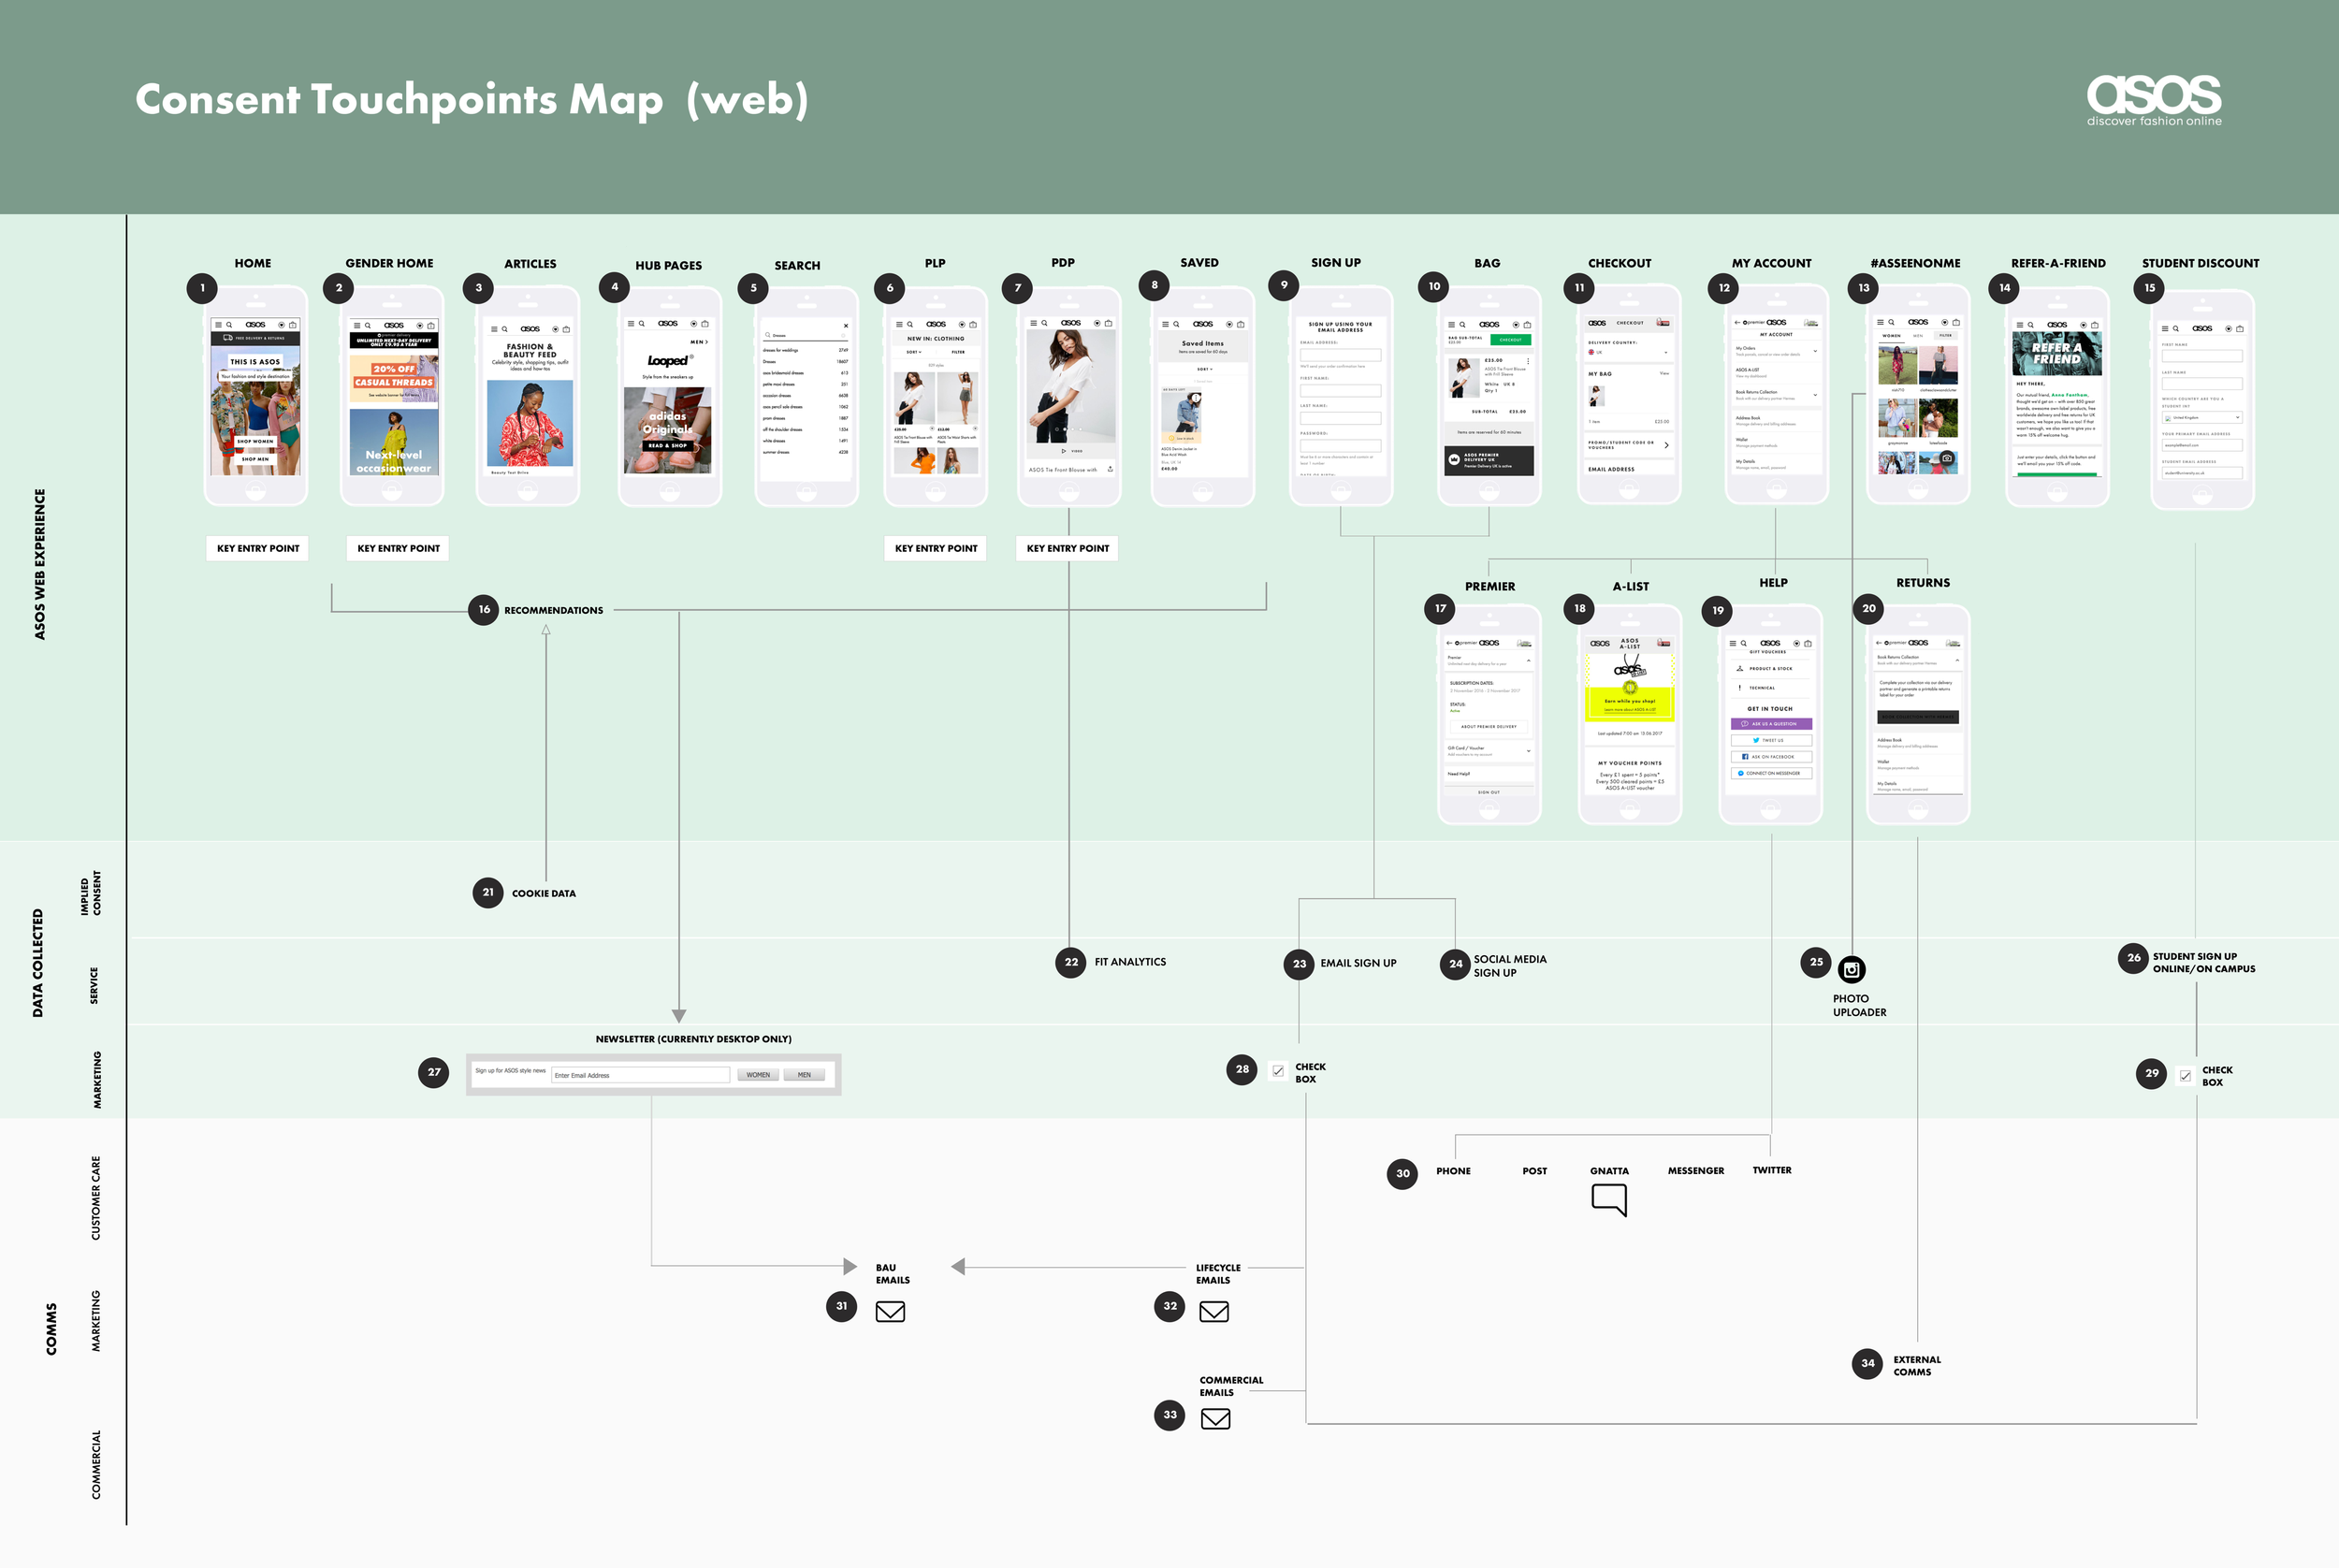This screenshot has width=2339, height=1568.
Task: Click purple Ask Us A Question button
Action: [1770, 723]
